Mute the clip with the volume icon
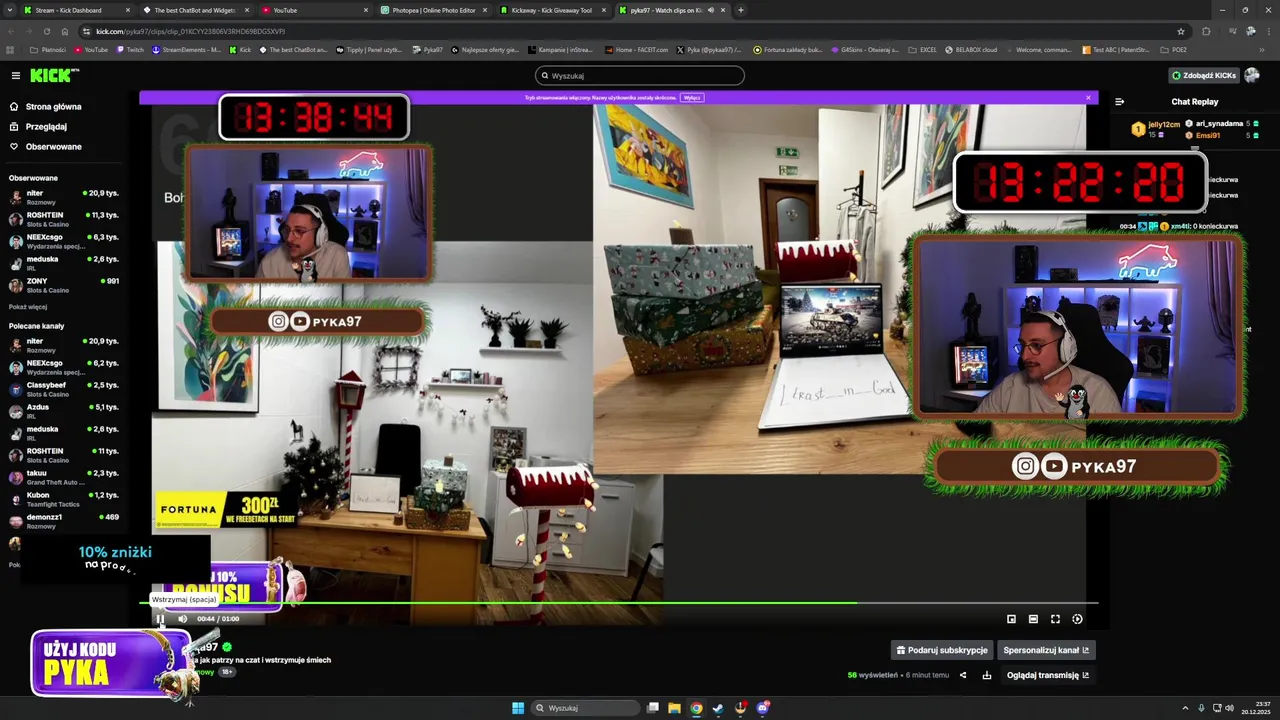This screenshot has height=720, width=1280. click(x=182, y=619)
